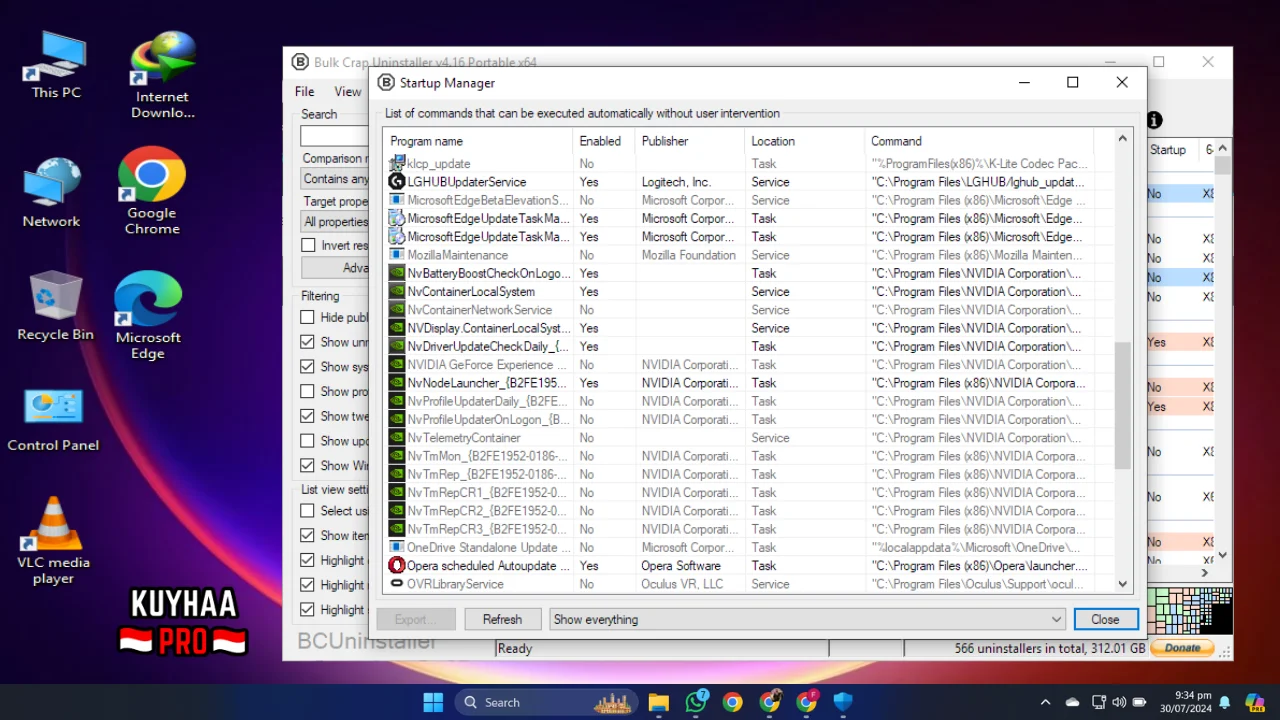Click the OneDrive cloud tray icon
The height and width of the screenshot is (720, 1280).
click(1072, 702)
